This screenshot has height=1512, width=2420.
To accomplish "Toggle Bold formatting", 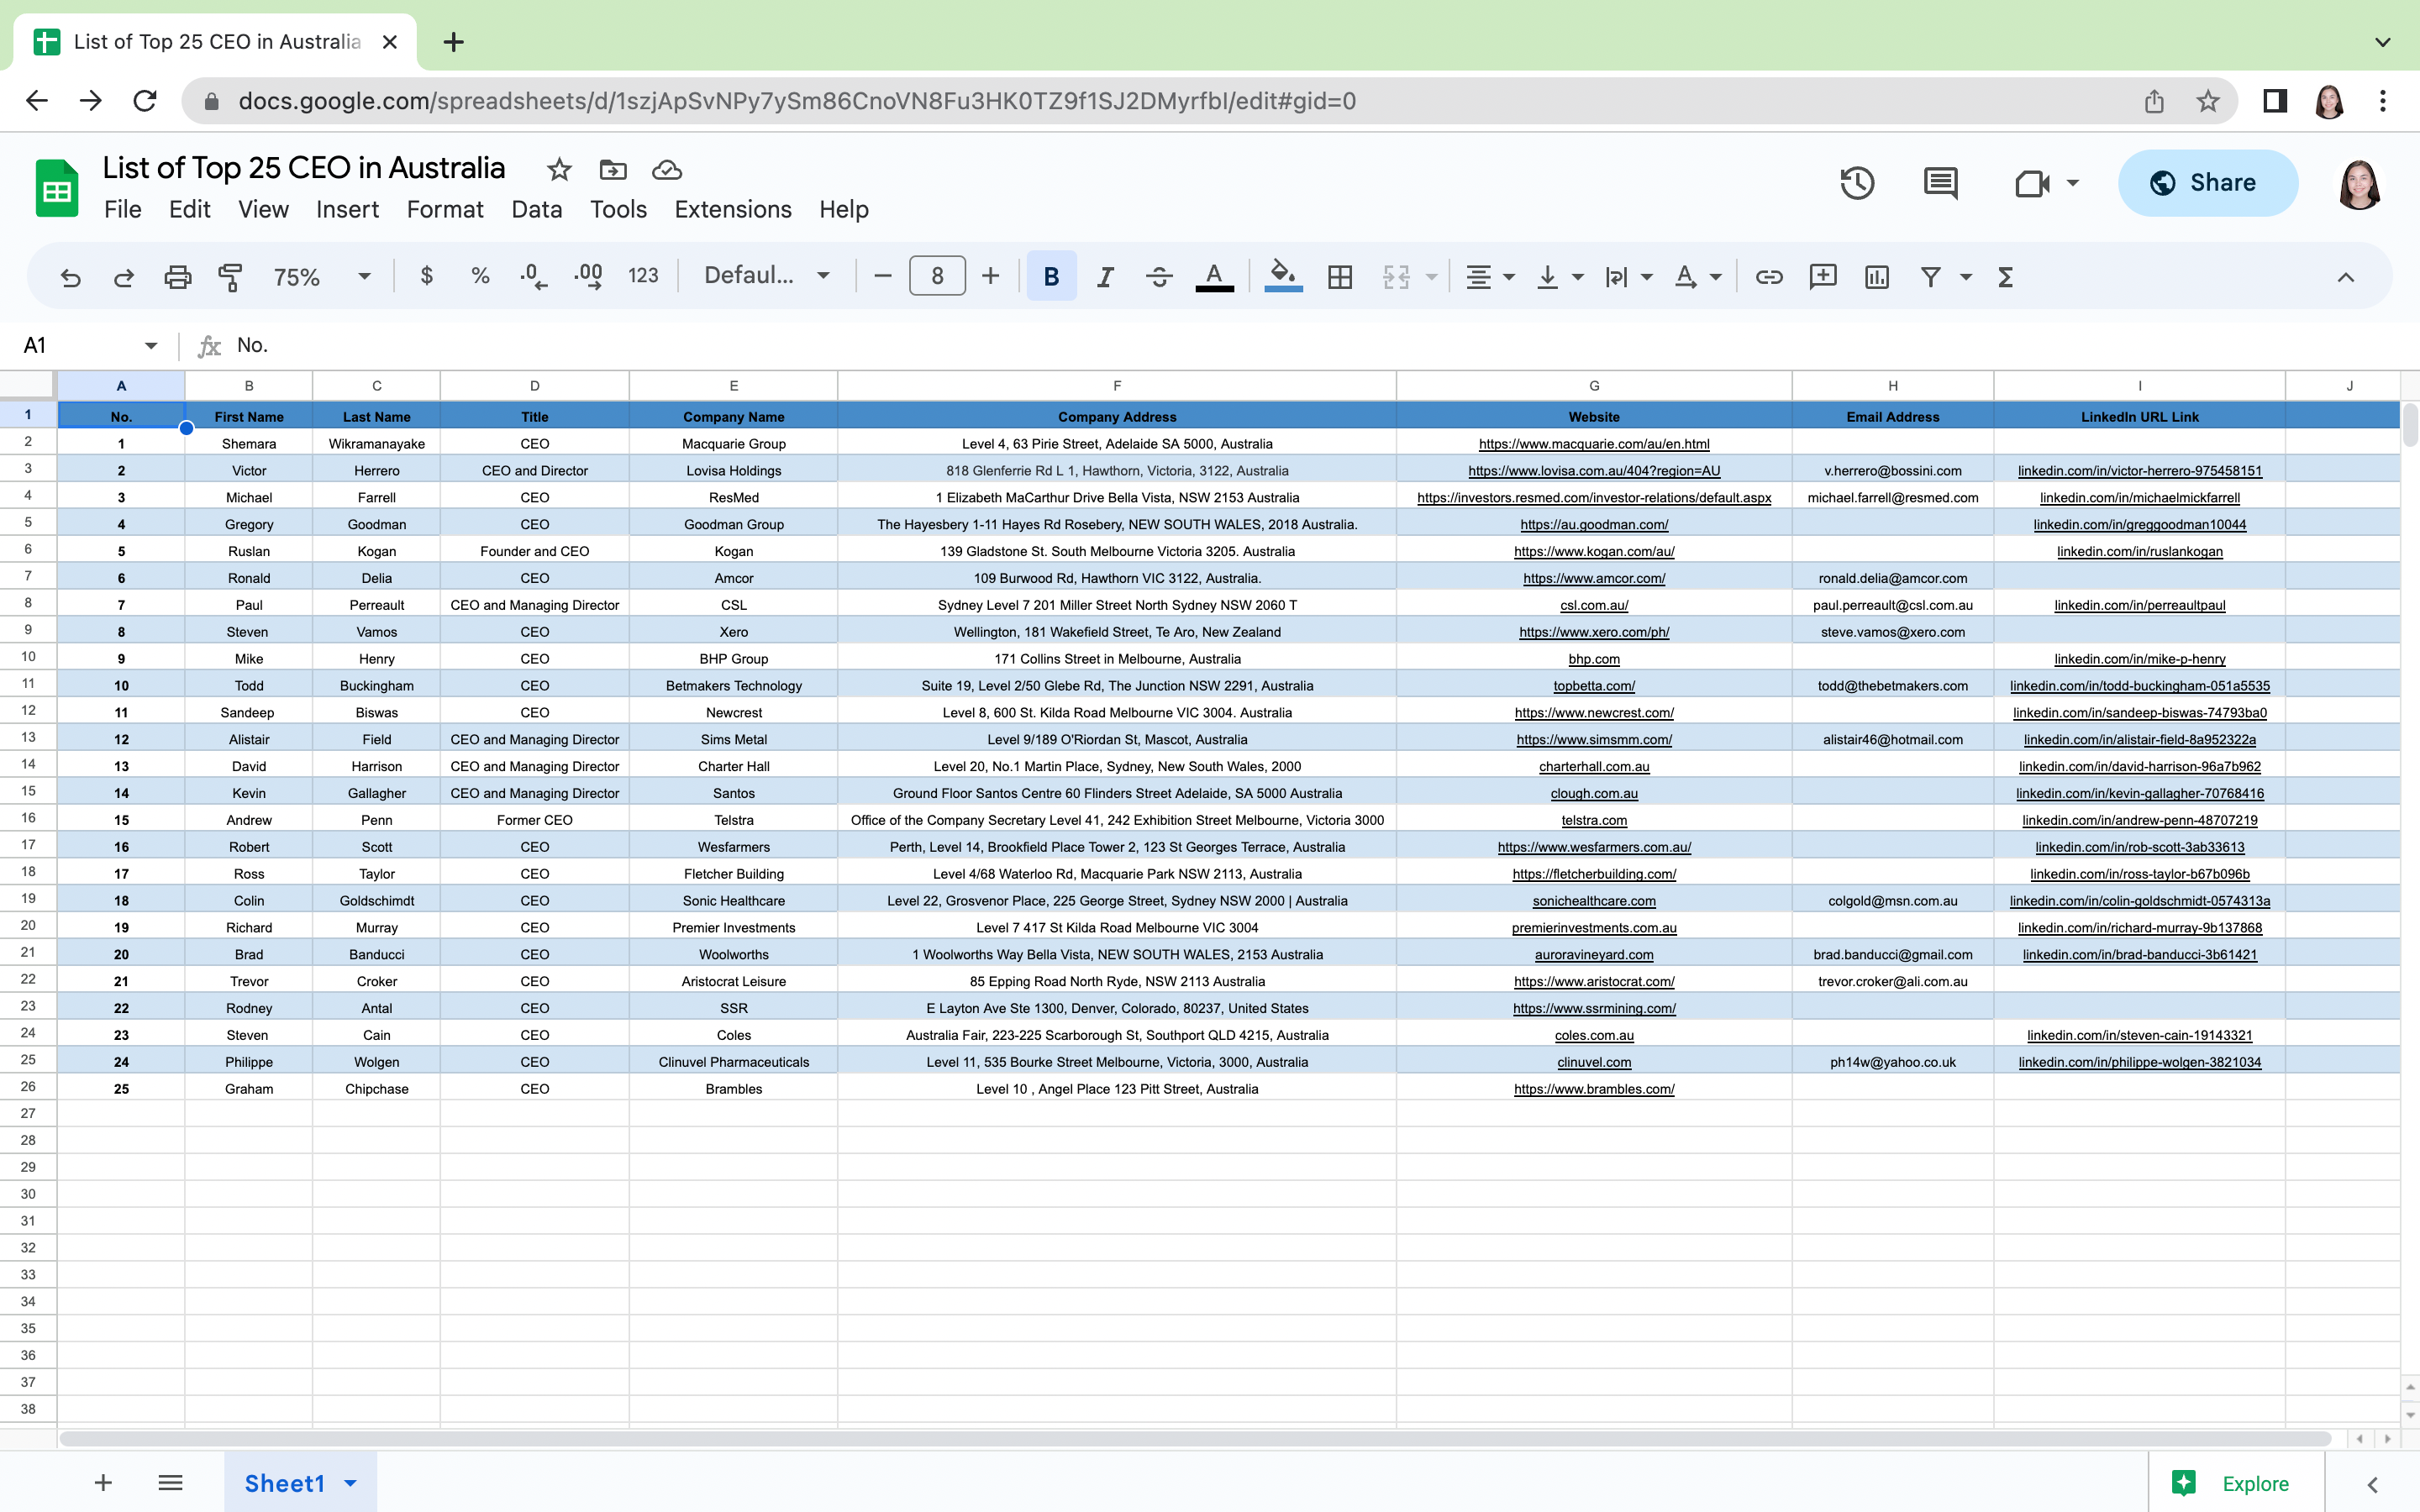I will pyautogui.click(x=1051, y=276).
